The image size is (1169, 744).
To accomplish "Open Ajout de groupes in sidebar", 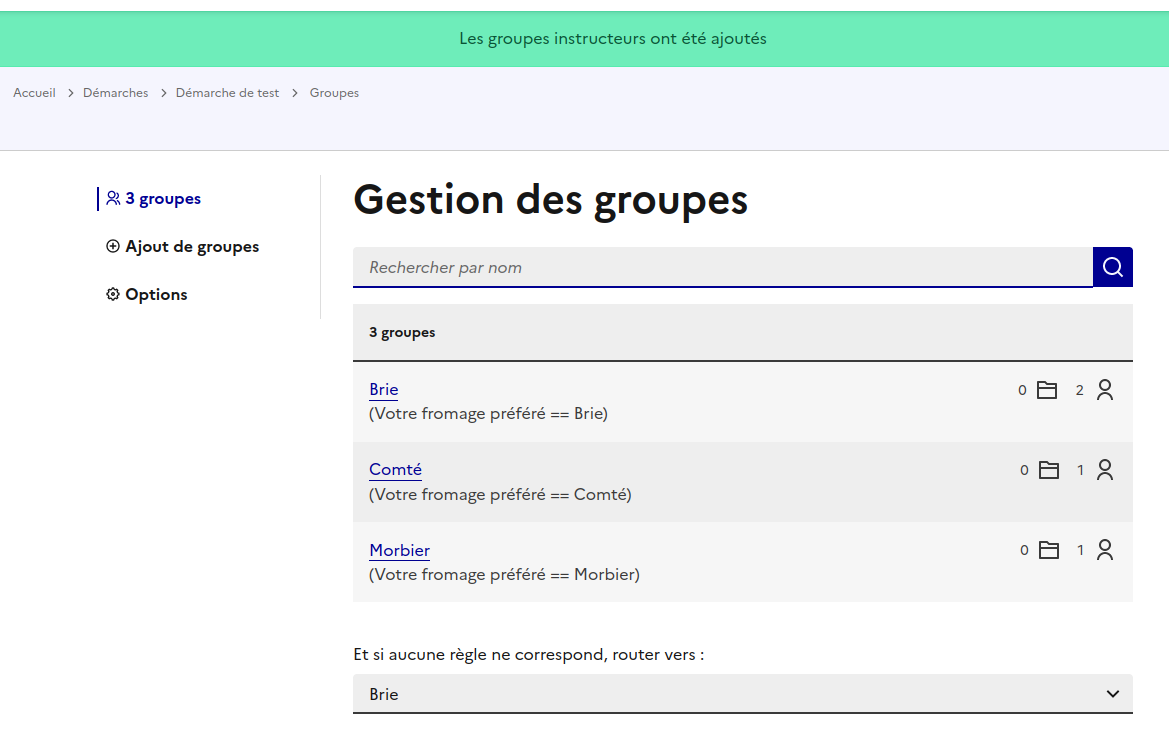I will click(191, 246).
